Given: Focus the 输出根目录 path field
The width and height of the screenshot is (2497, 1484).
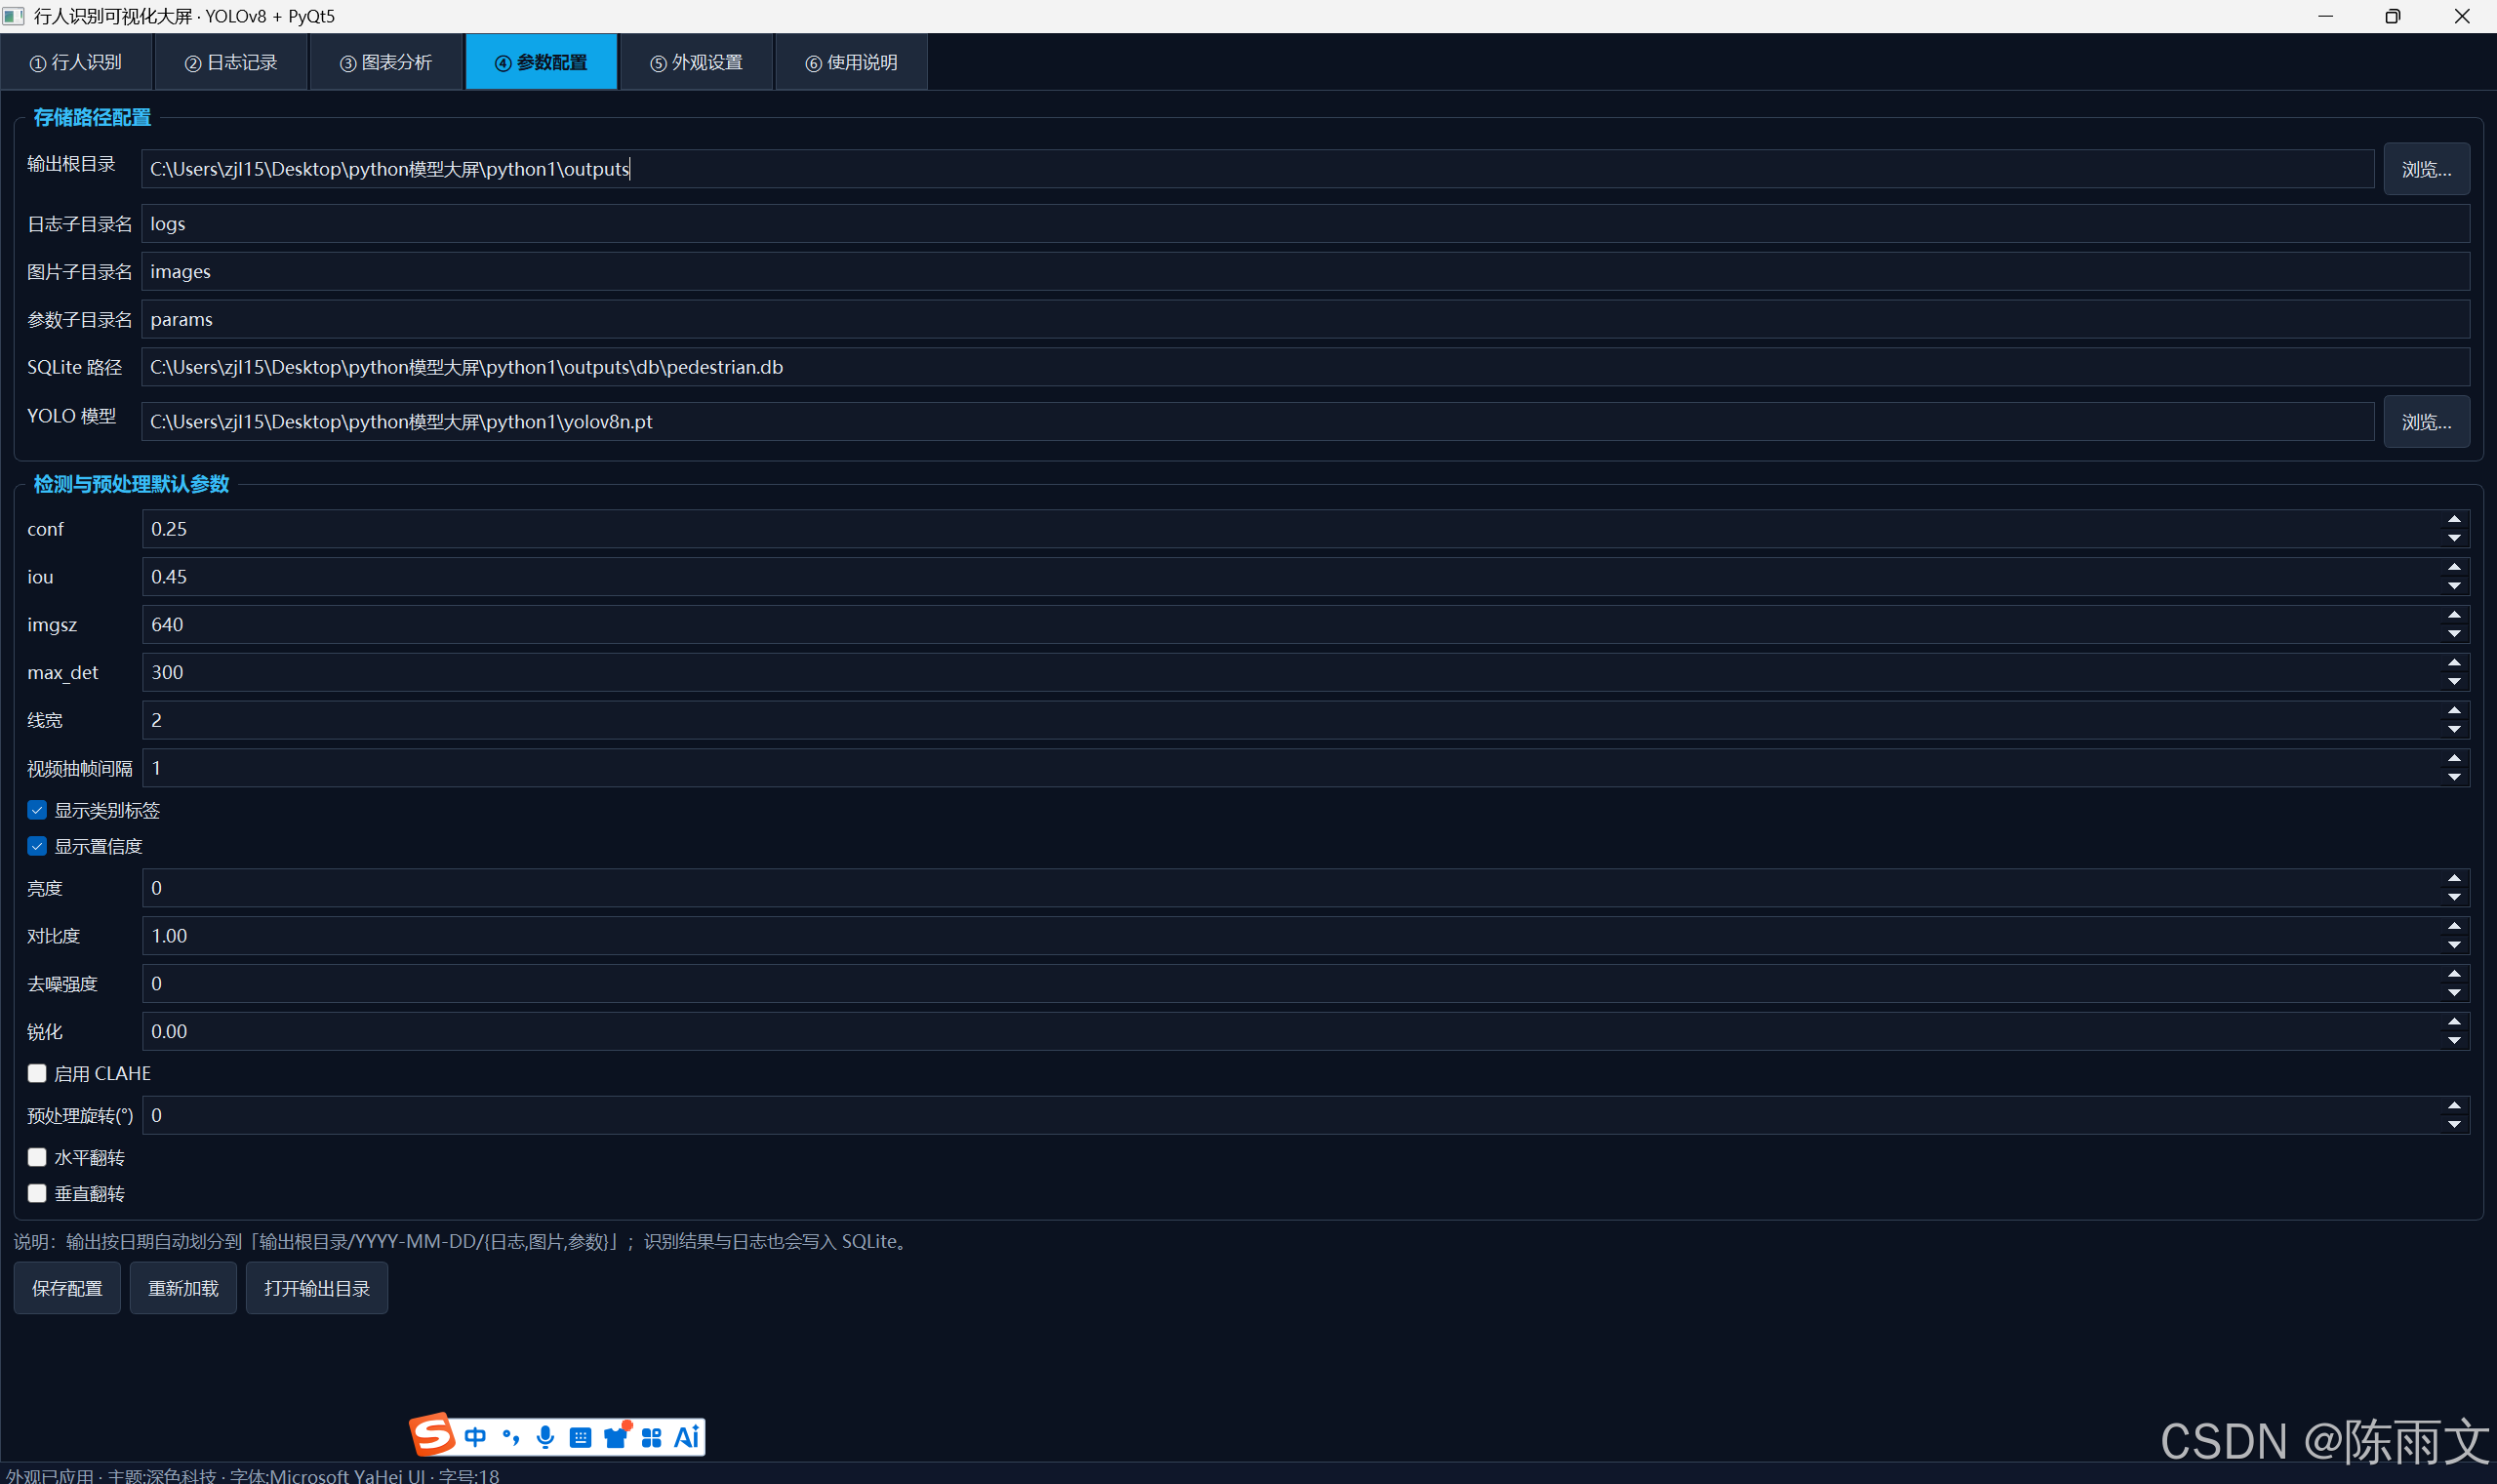Looking at the screenshot, I should click(x=1258, y=169).
